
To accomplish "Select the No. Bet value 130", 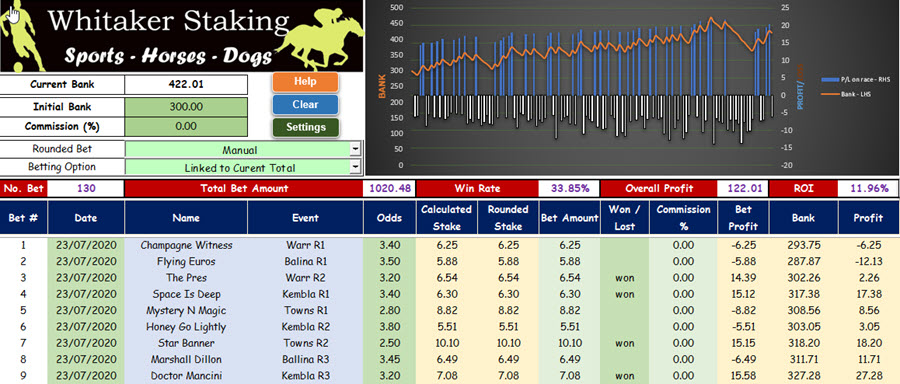I will [x=86, y=188].
